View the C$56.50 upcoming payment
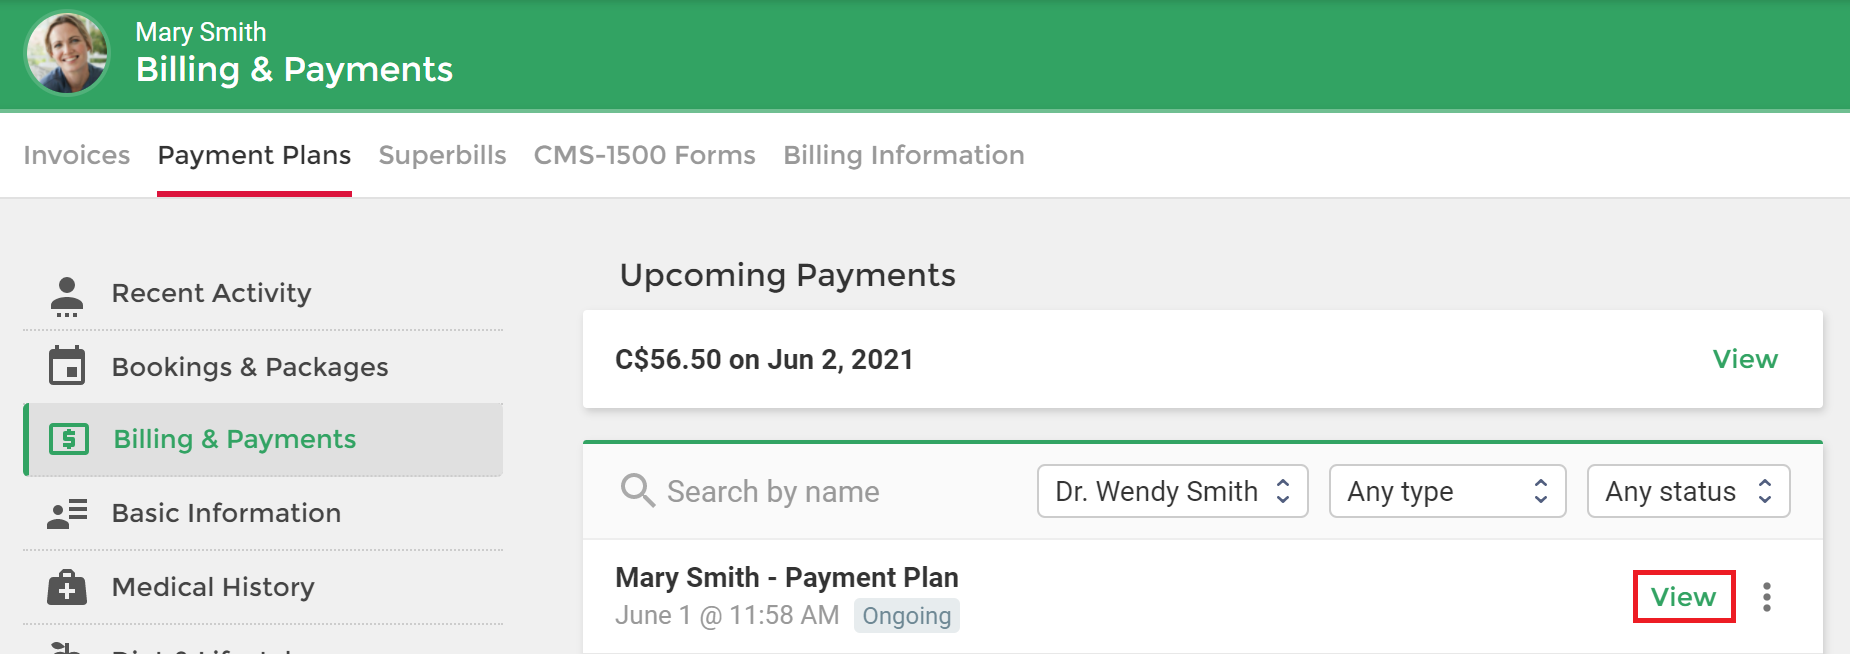1850x654 pixels. click(1745, 359)
